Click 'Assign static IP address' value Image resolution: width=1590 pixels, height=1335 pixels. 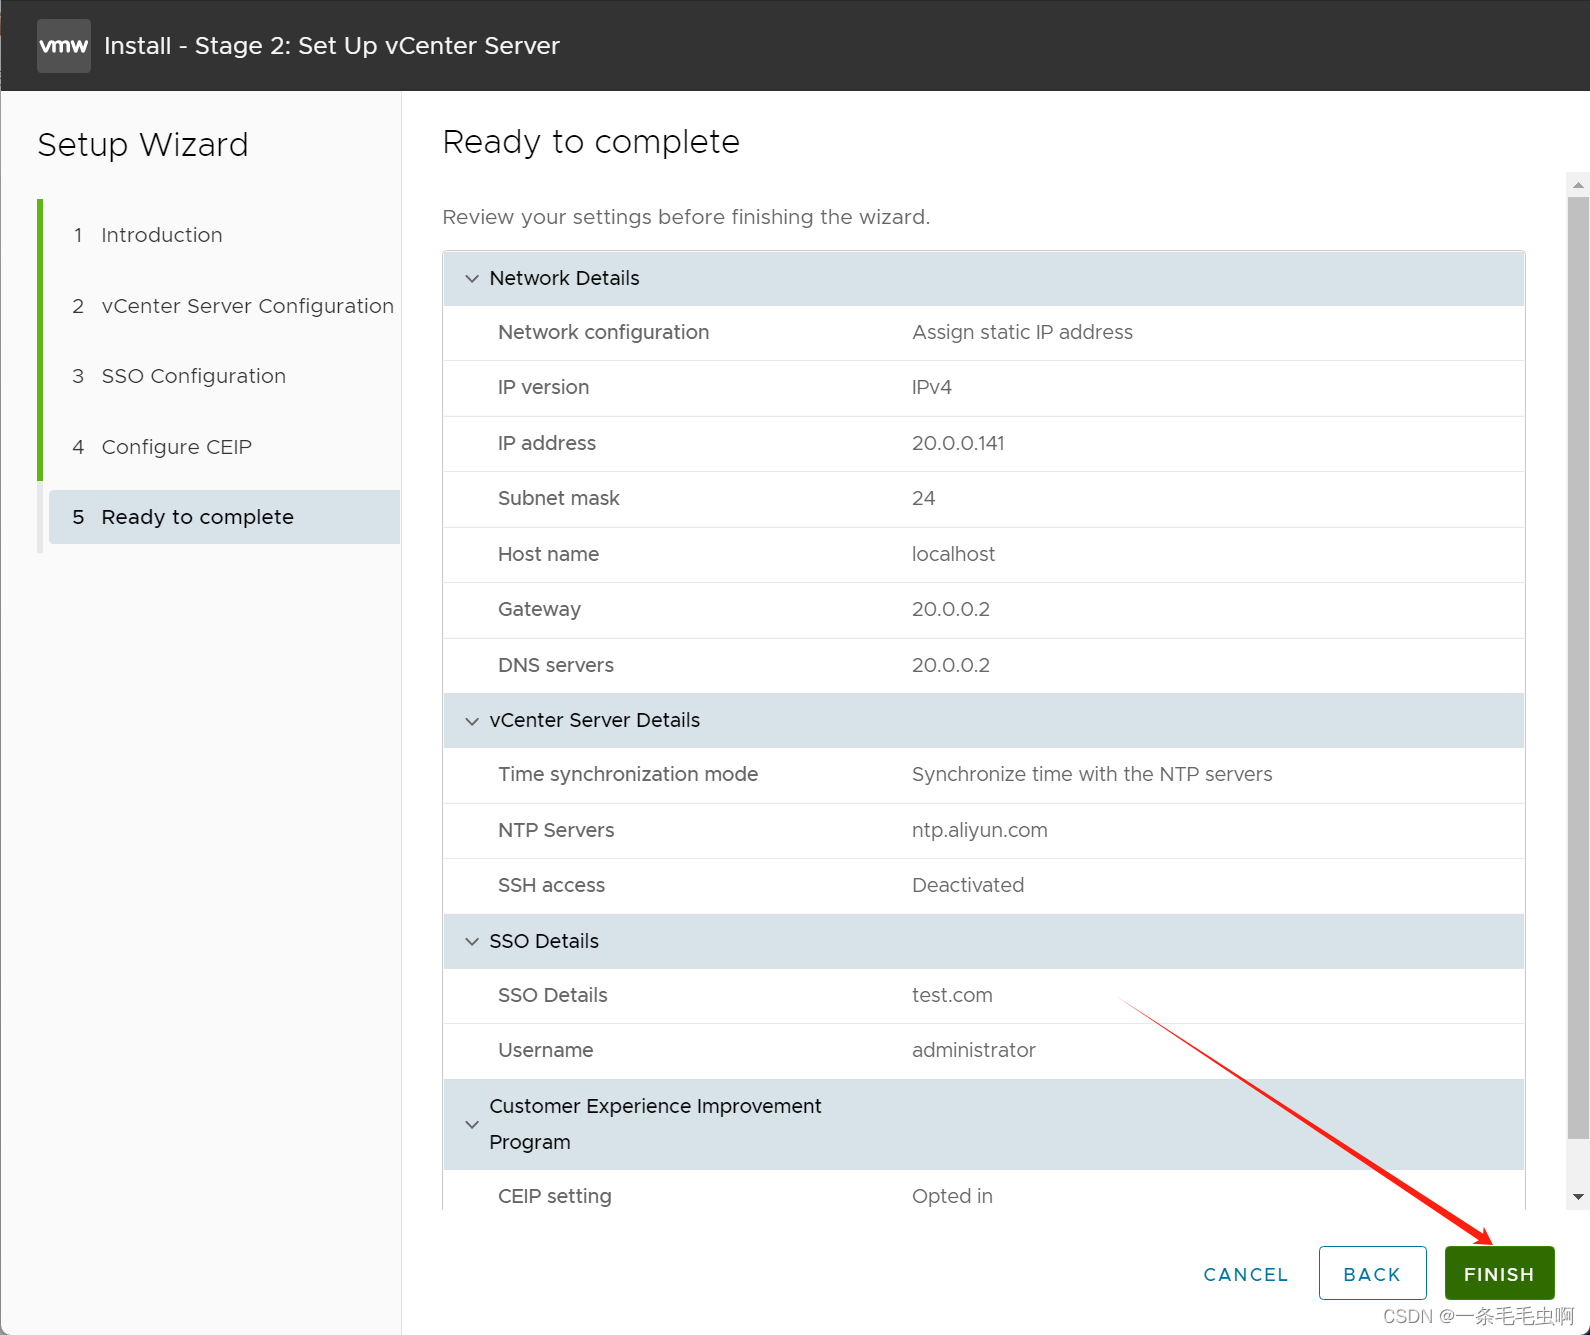click(x=1022, y=332)
